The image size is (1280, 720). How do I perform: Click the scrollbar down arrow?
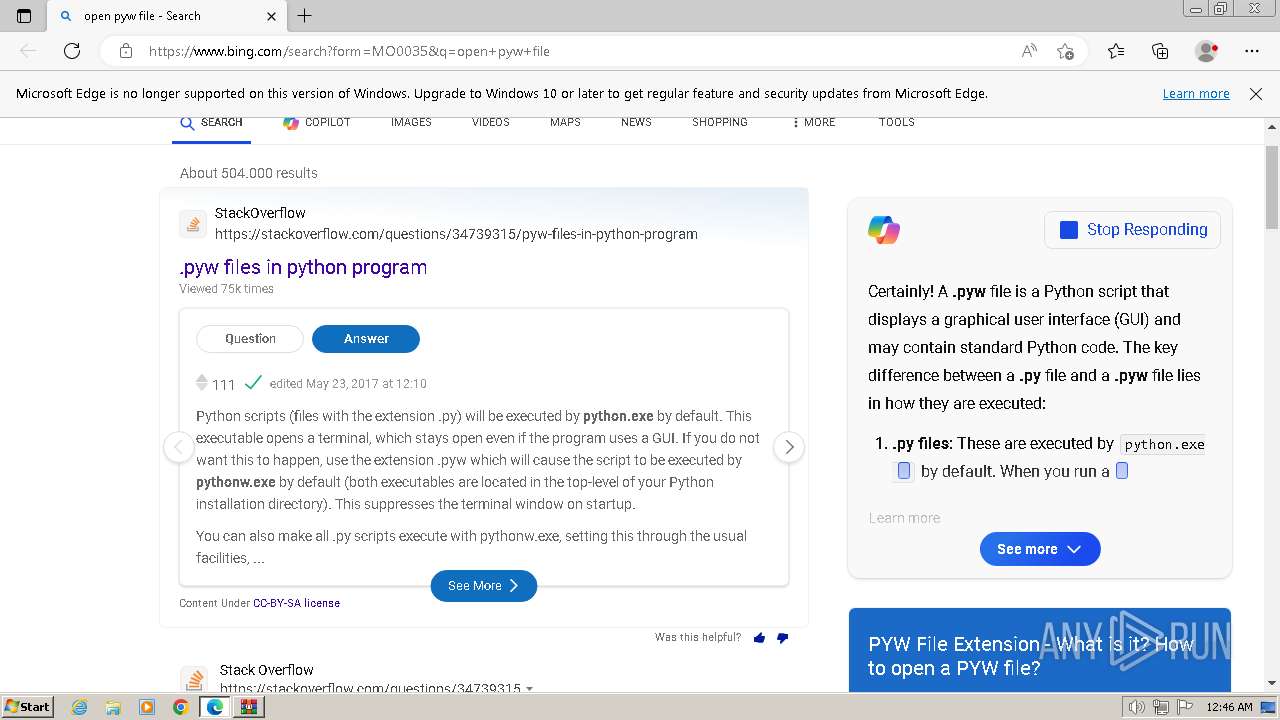click(x=1271, y=683)
